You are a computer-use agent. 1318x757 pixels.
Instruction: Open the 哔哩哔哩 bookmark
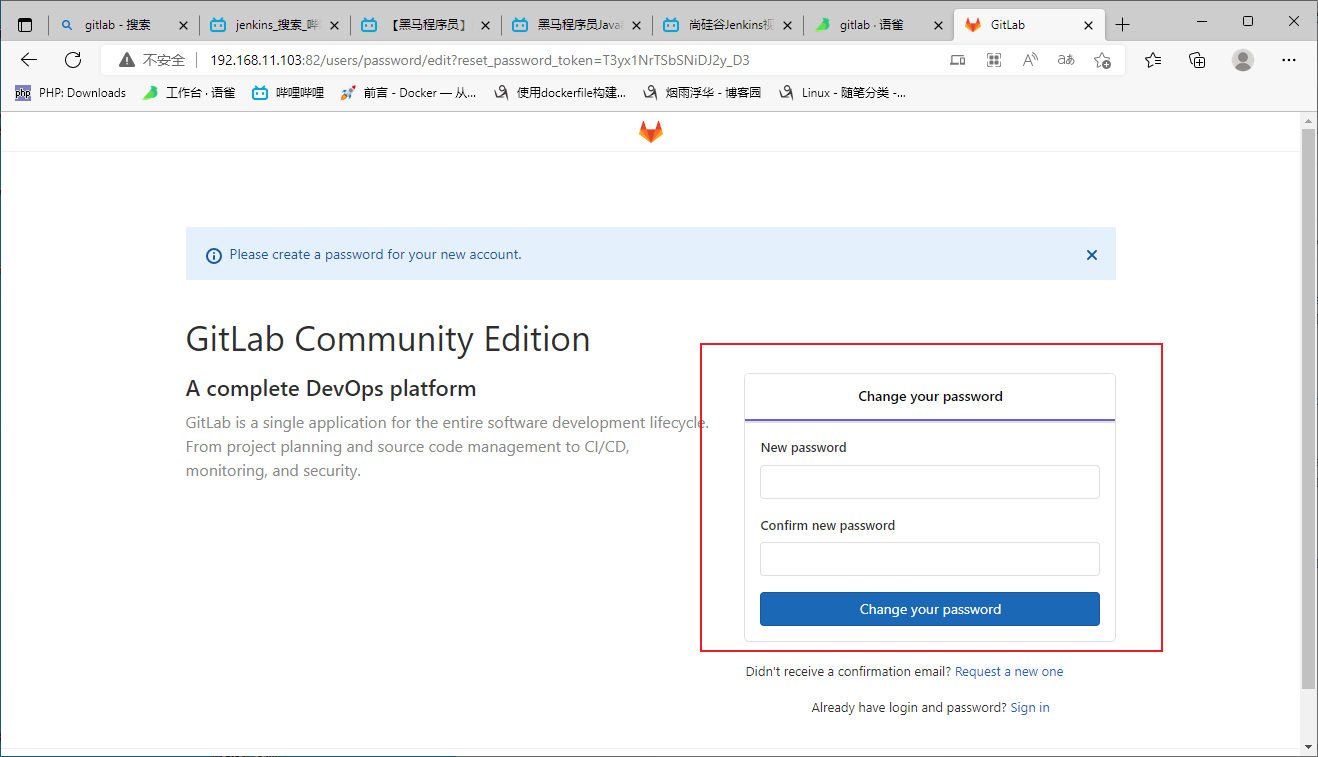pos(288,93)
